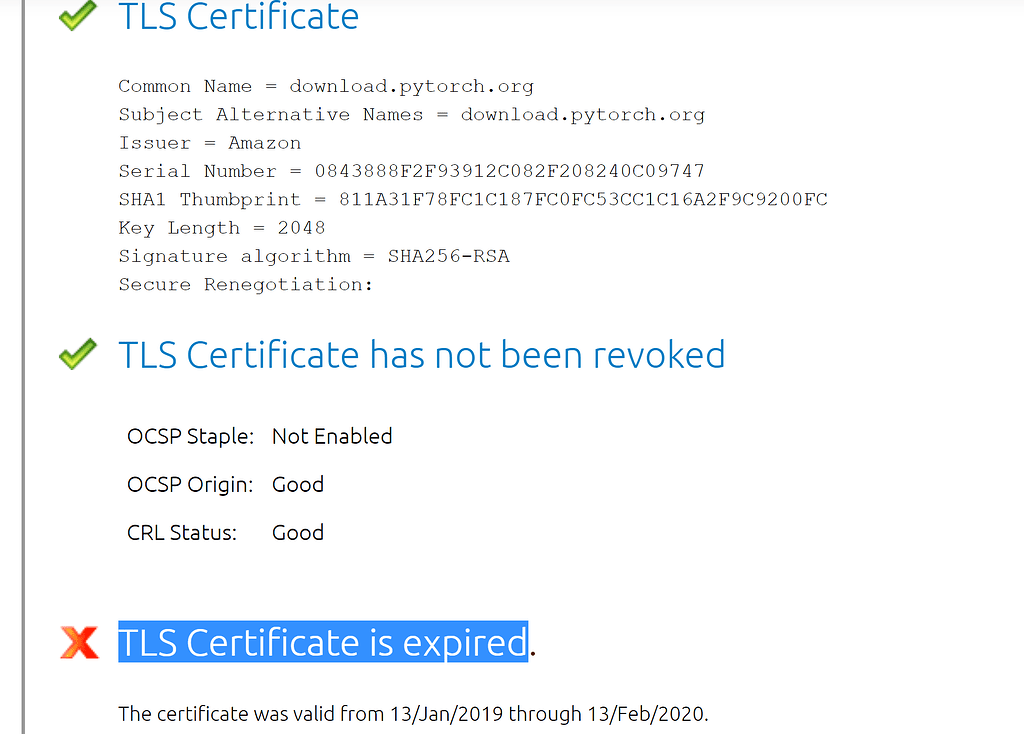Click the 'OCSP Staple:' label
The height and width of the screenshot is (734, 1024).
pos(190,436)
